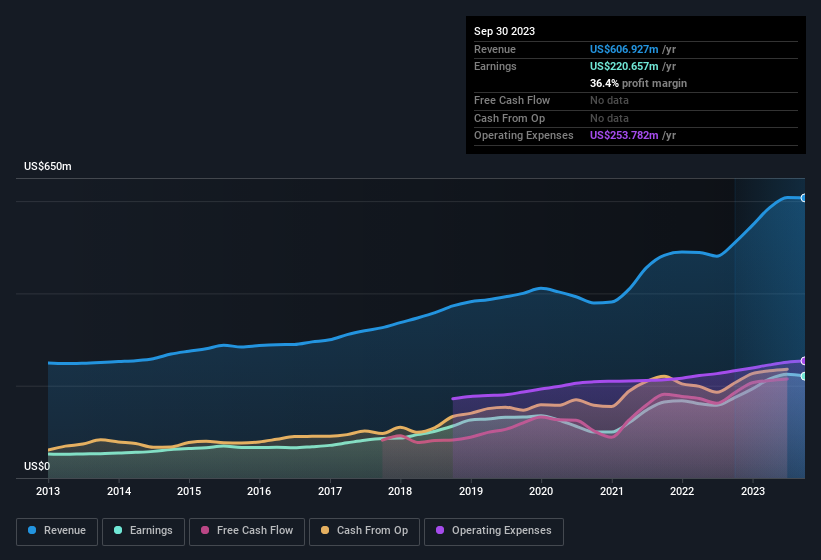Click the Revenue endpoint marker on chart
Image resolution: width=821 pixels, height=560 pixels.
click(804, 198)
